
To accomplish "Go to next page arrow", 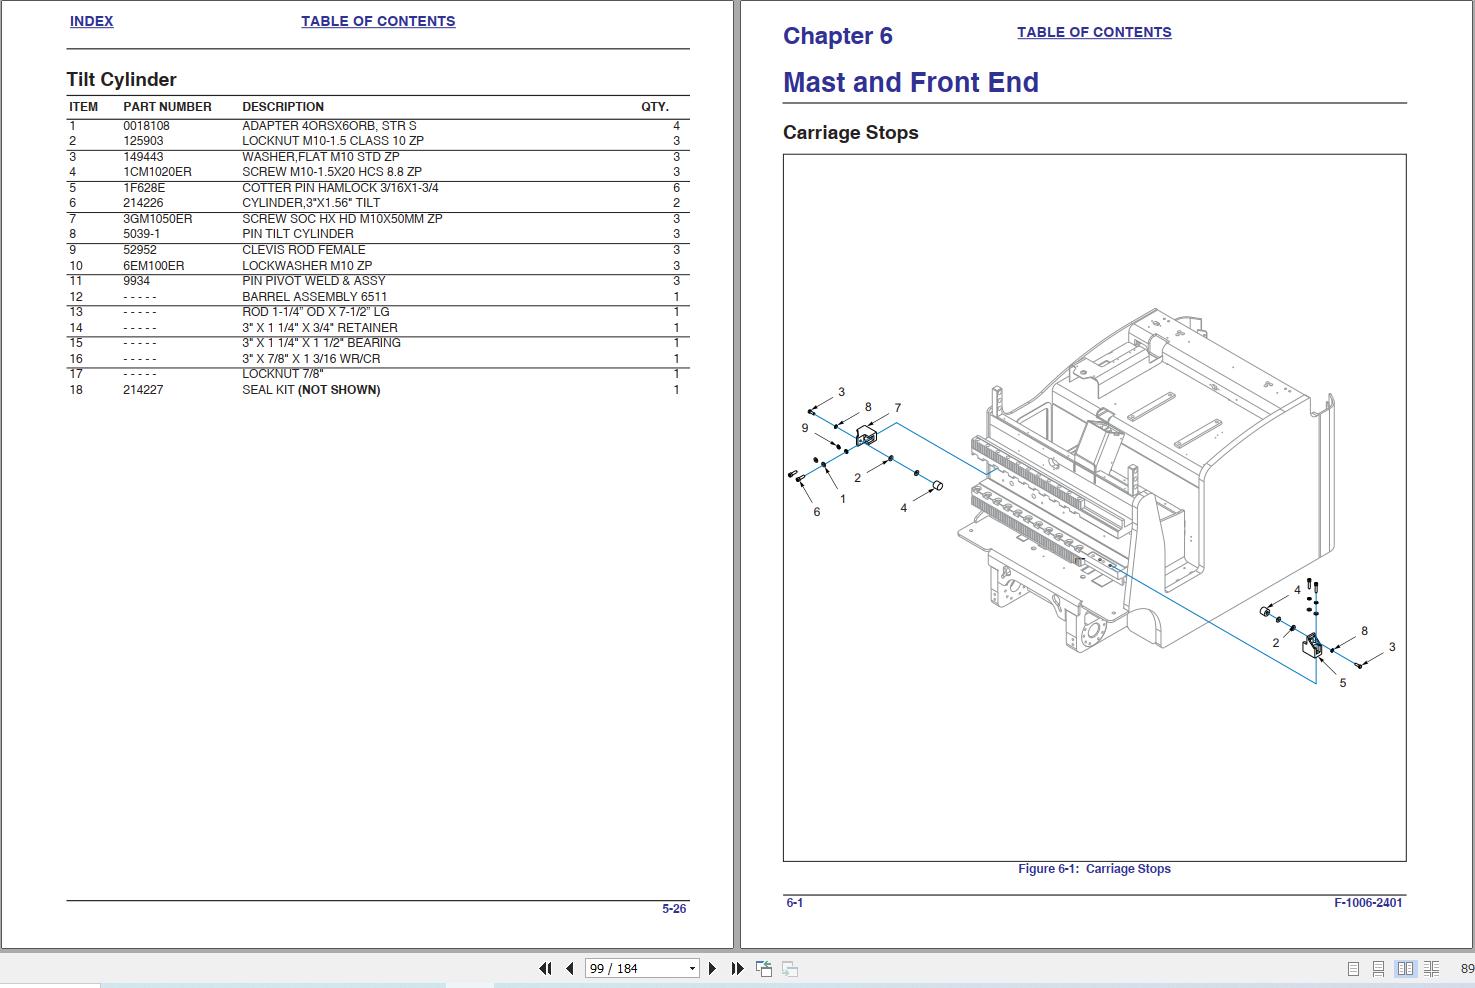I will click(712, 968).
